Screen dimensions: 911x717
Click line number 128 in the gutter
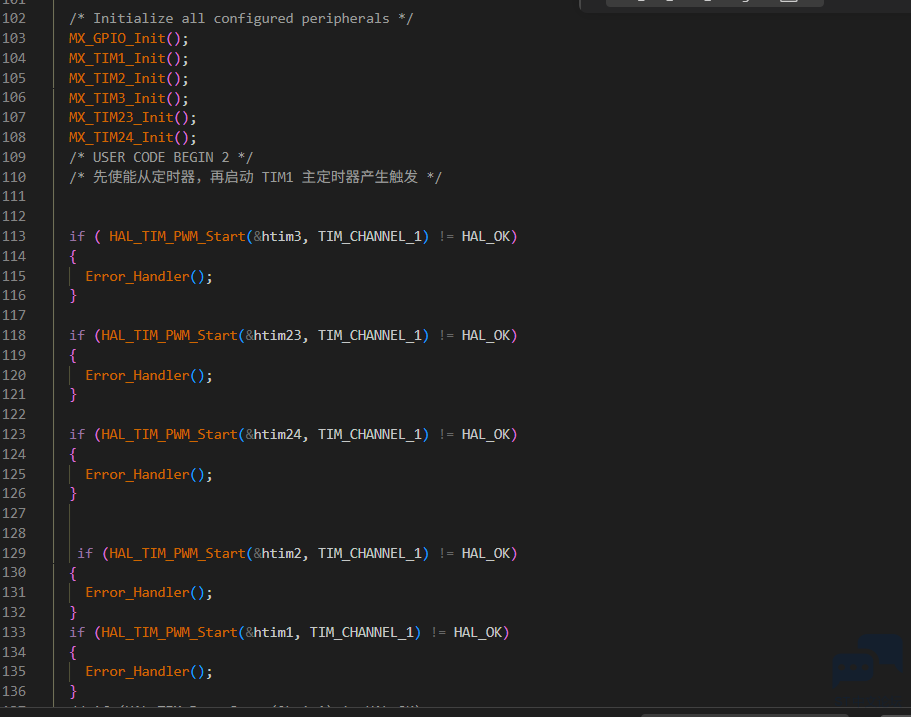pyautogui.click(x=14, y=533)
